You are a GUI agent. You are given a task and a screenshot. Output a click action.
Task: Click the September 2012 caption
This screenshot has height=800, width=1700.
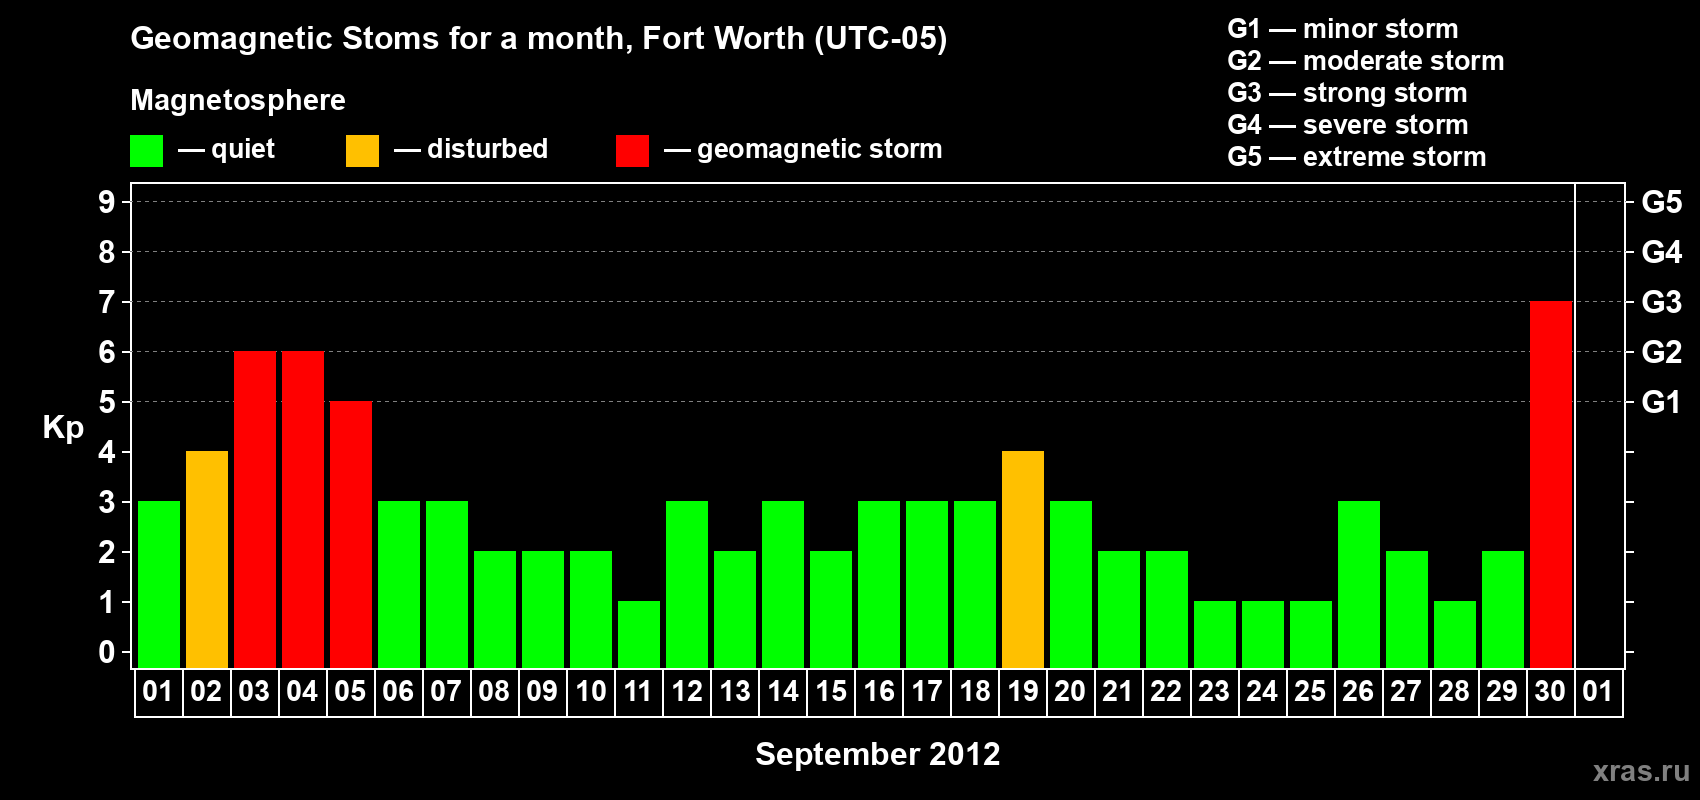[878, 754]
